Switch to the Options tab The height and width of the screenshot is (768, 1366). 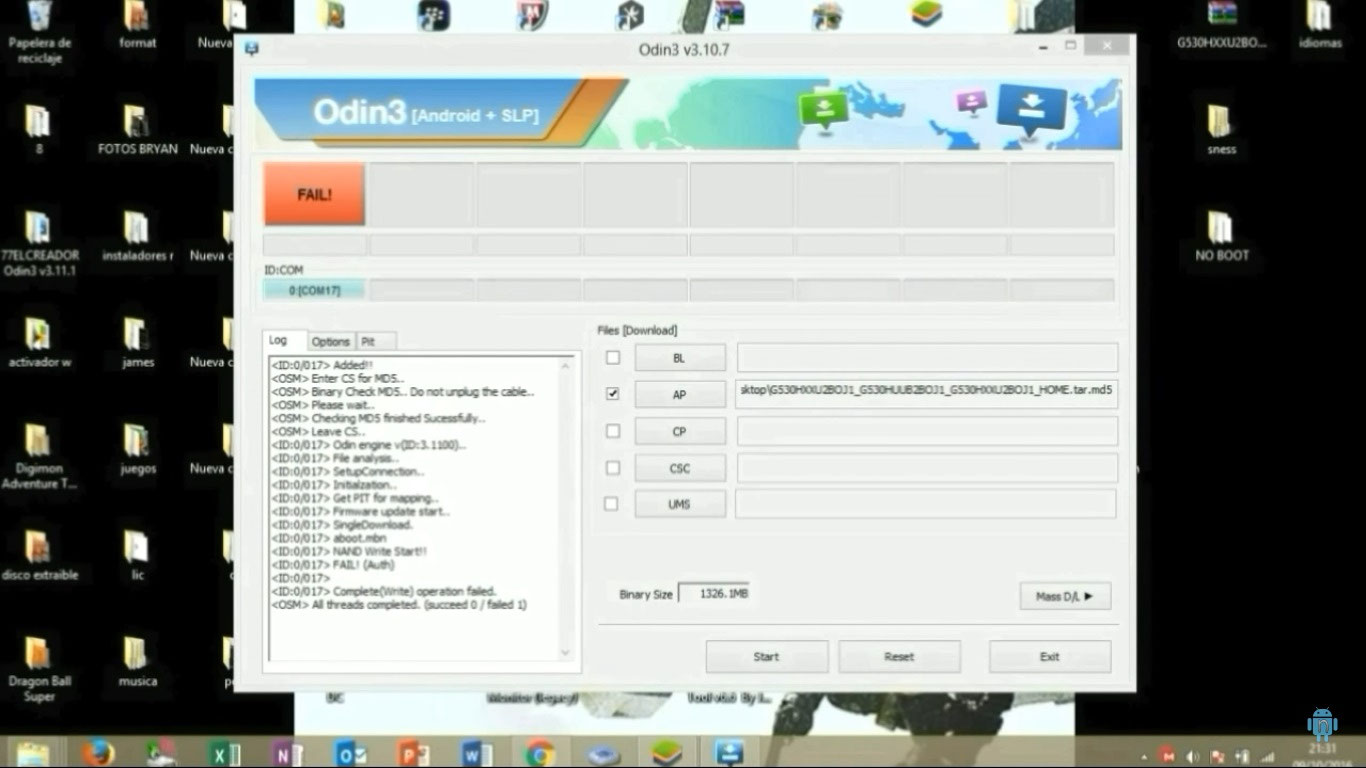tap(330, 341)
